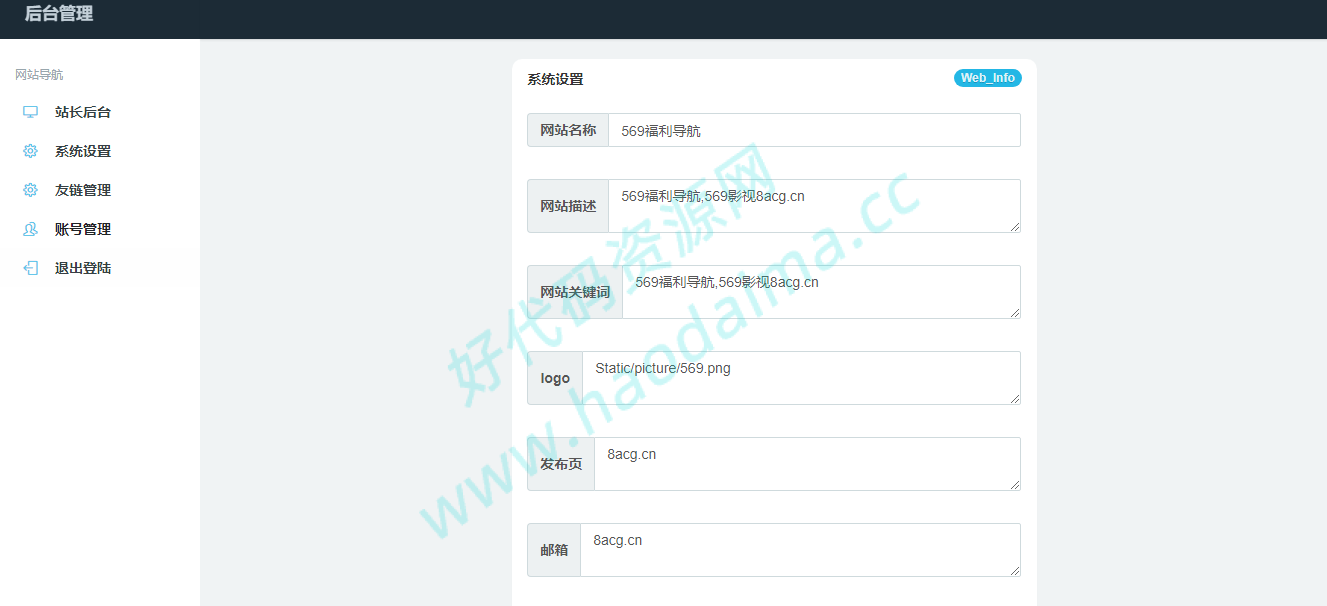
Task: Click the logout icon beside 退出登陆
Action: (30, 268)
